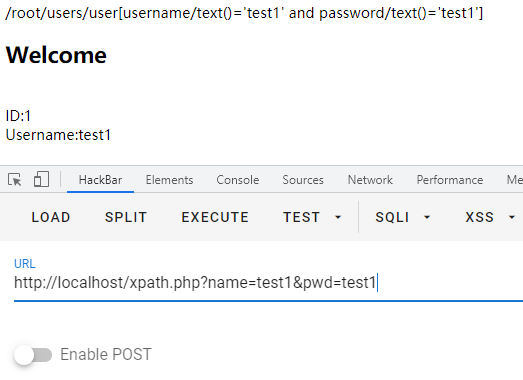Click the URL input field
Viewport: 523px width, 380px height.
(x=268, y=283)
